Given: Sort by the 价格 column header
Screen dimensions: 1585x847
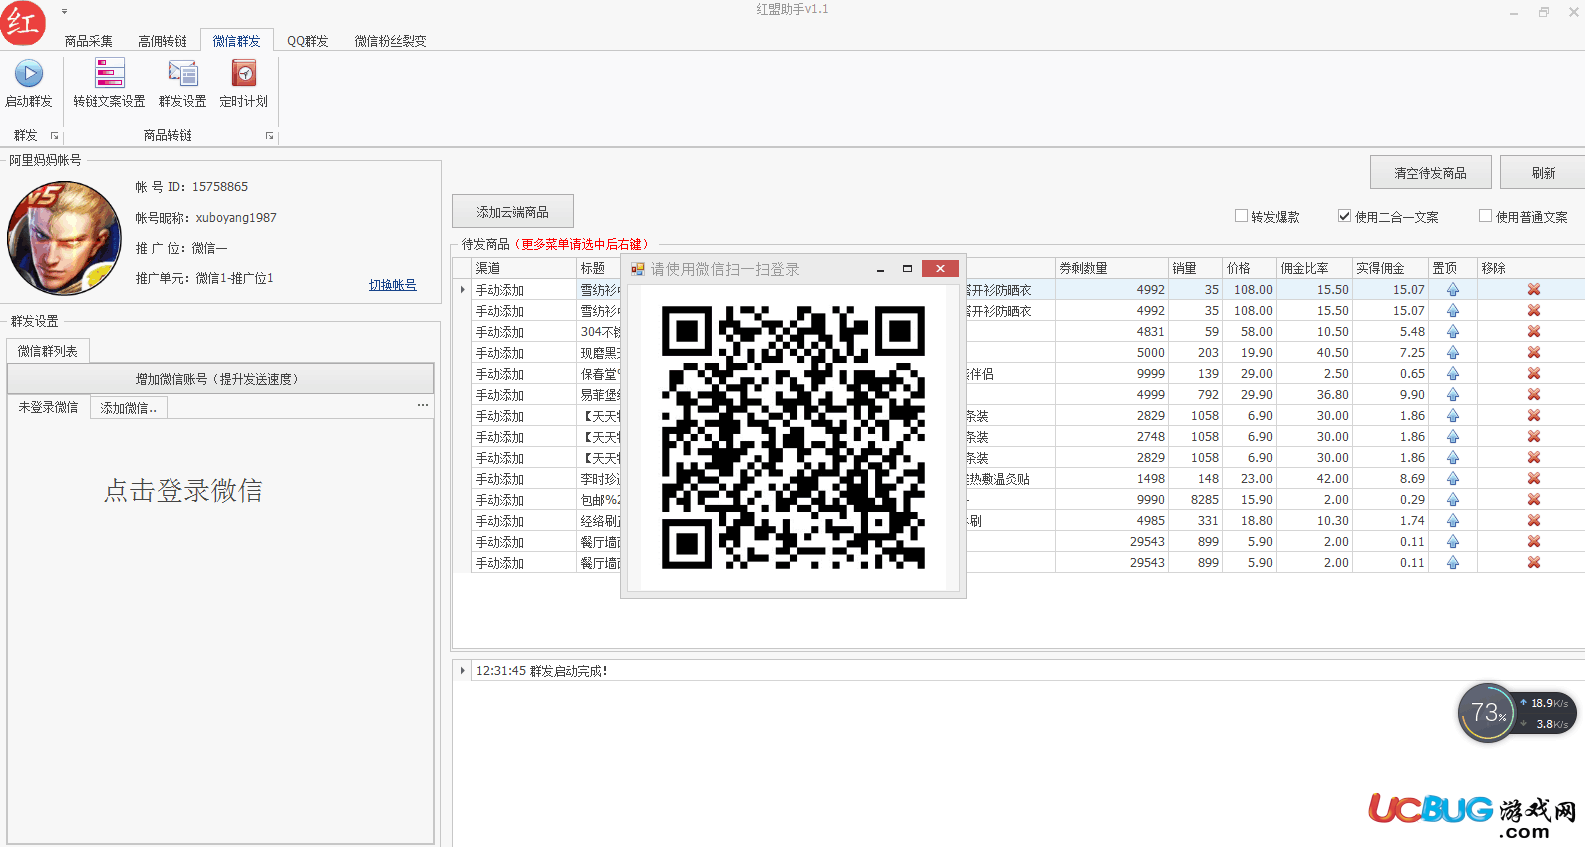Looking at the screenshot, I should (1250, 268).
